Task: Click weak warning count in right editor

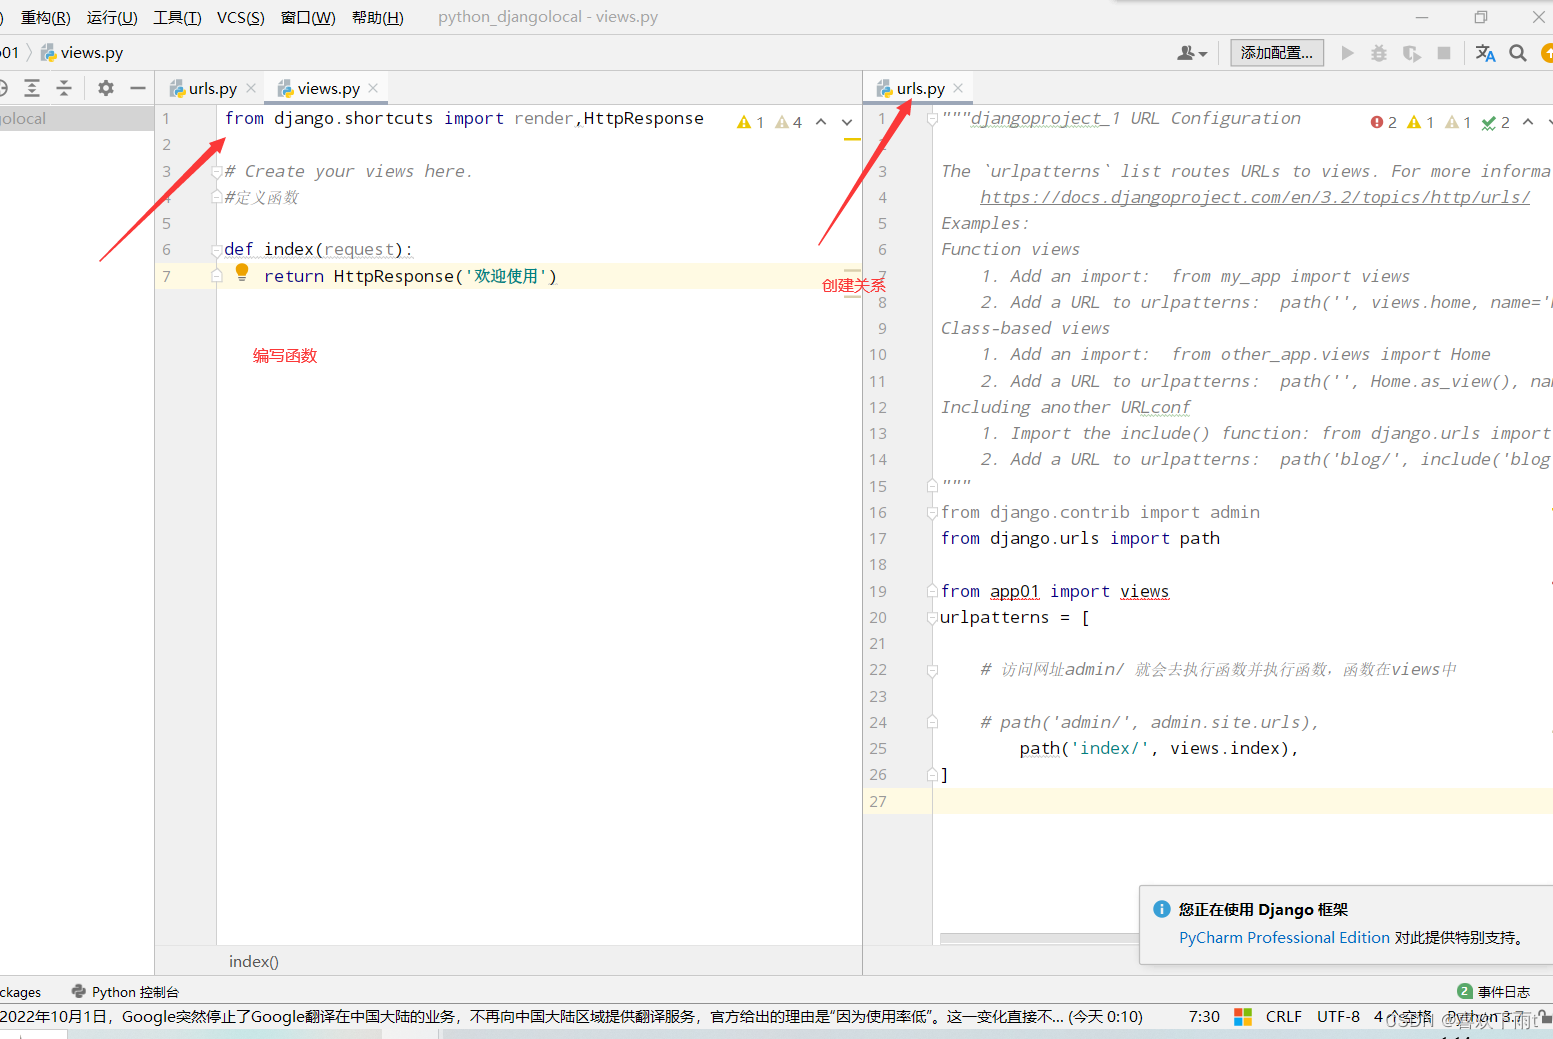Action: click(x=1458, y=122)
